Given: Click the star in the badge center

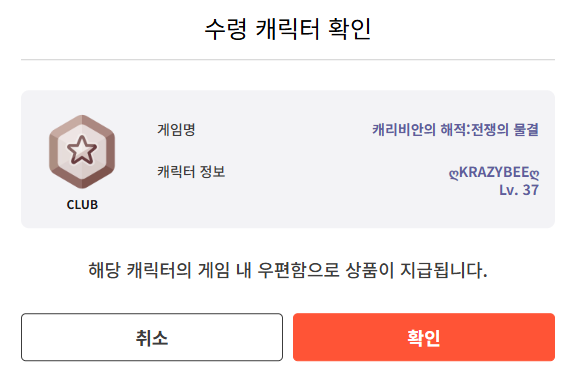Looking at the screenshot, I should point(82,150).
